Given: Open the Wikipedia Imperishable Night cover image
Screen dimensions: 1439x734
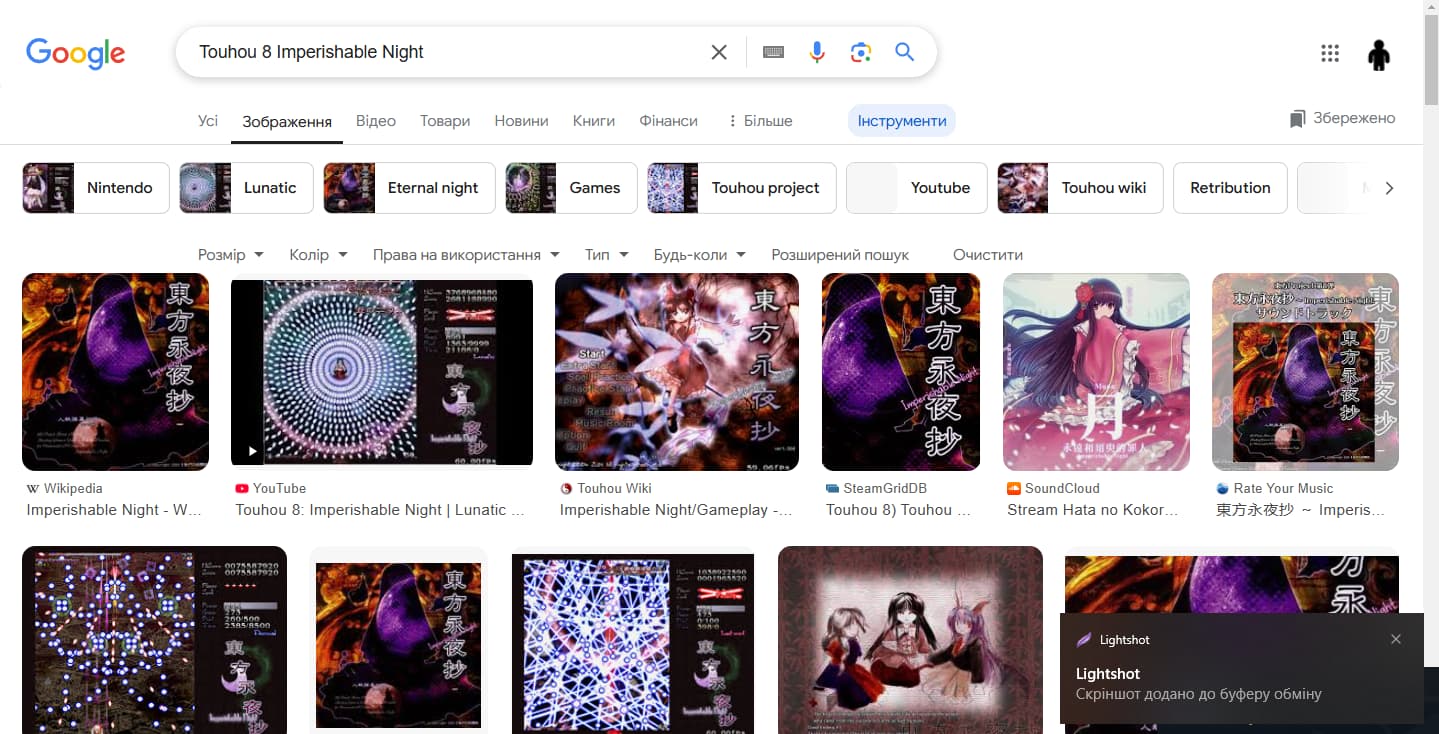Looking at the screenshot, I should pos(115,372).
